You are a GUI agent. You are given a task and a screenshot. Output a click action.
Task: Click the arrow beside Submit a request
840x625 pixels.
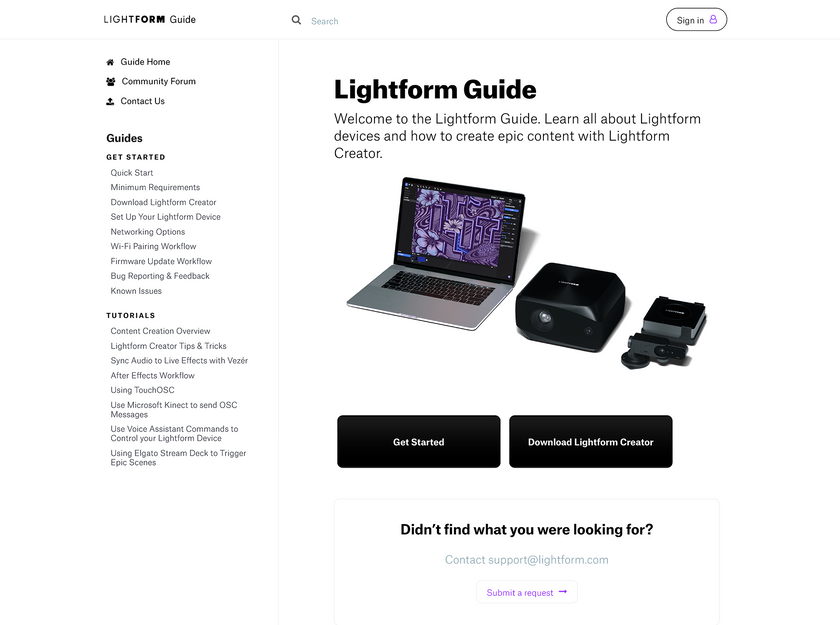pos(562,592)
